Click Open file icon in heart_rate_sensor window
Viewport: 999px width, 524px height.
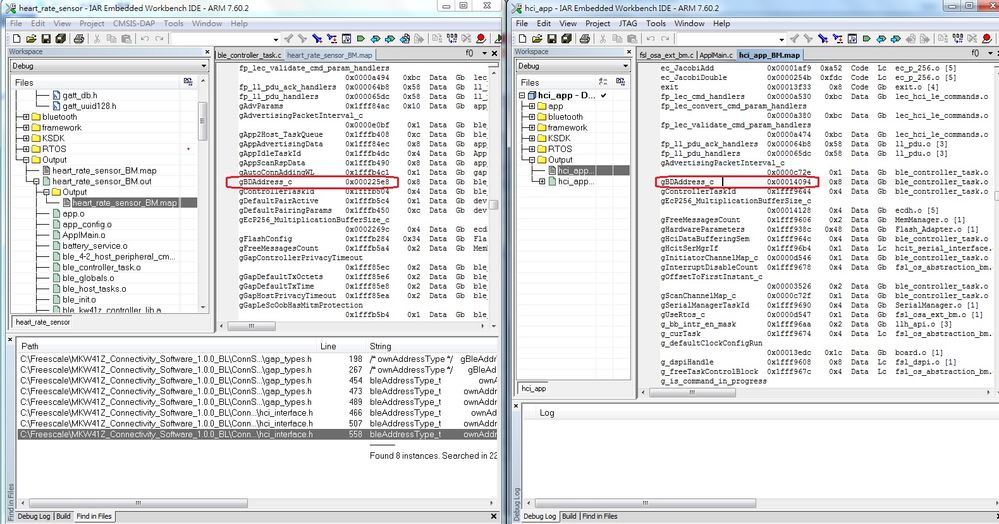(x=31, y=39)
